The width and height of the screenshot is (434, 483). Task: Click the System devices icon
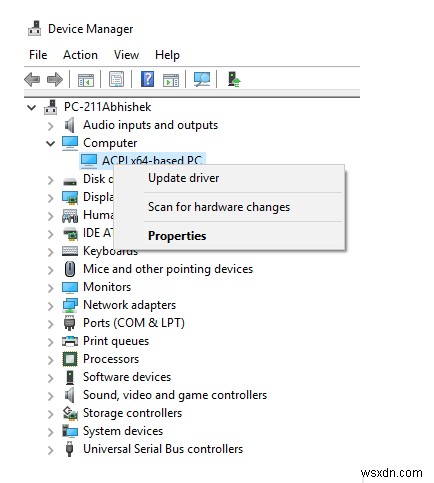pyautogui.click(x=70, y=431)
